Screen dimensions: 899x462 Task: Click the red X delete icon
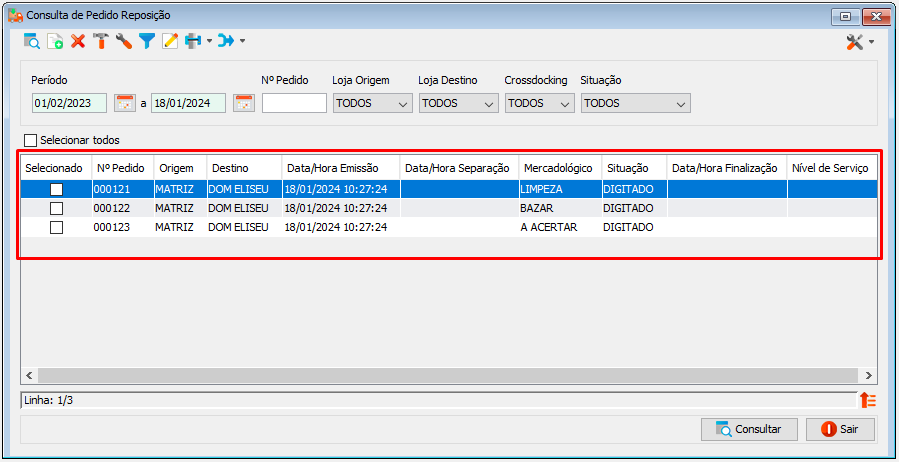click(78, 41)
